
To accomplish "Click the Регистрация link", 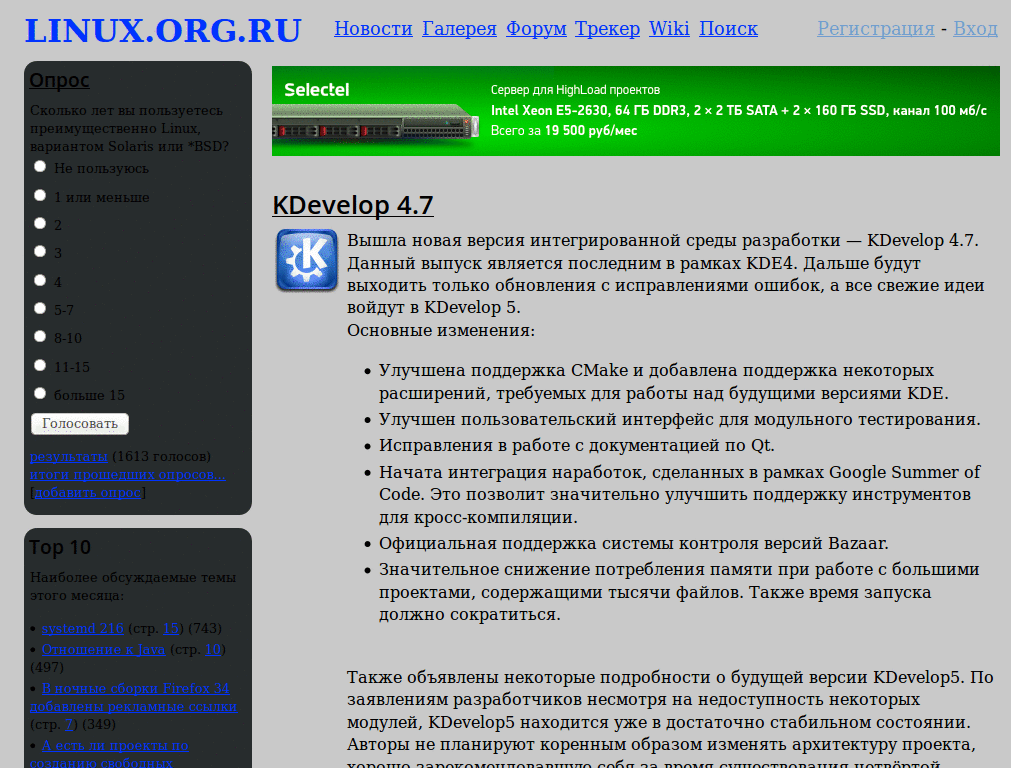I will coord(876,29).
